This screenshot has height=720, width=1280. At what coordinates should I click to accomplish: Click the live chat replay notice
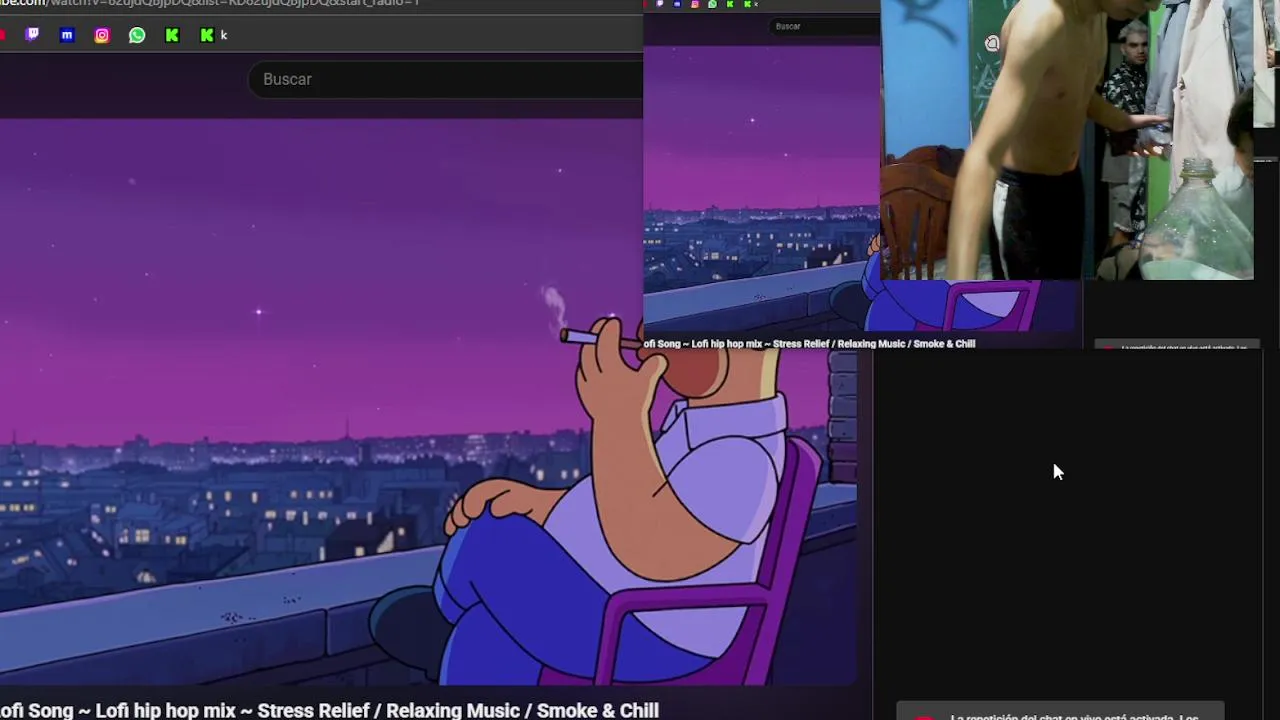tap(1060, 713)
